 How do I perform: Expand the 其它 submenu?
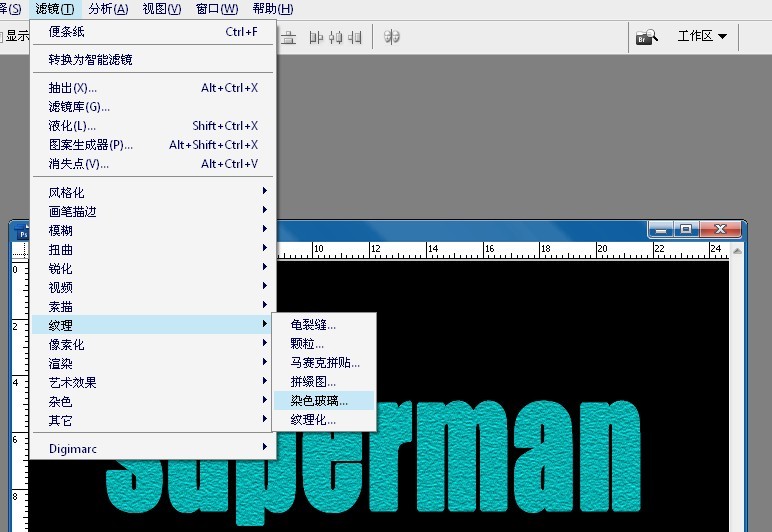(x=153, y=420)
